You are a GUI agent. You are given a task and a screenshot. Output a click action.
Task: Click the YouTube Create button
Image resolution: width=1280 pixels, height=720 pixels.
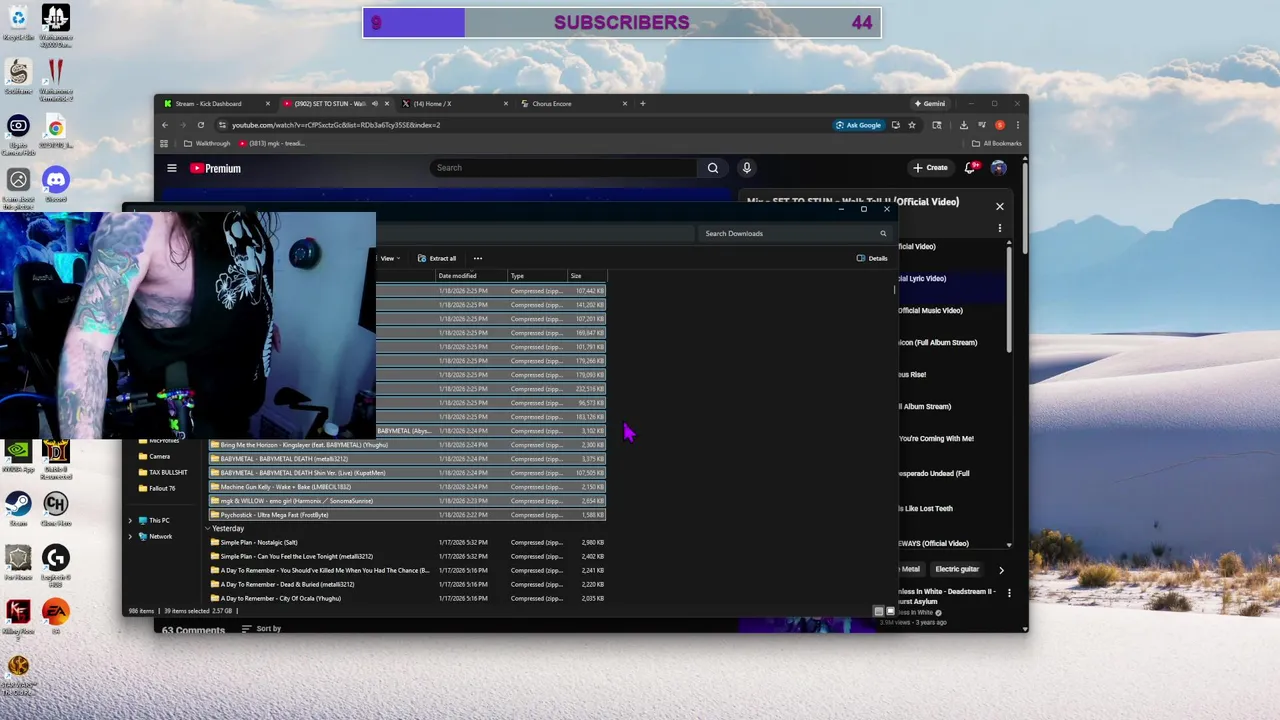point(930,168)
